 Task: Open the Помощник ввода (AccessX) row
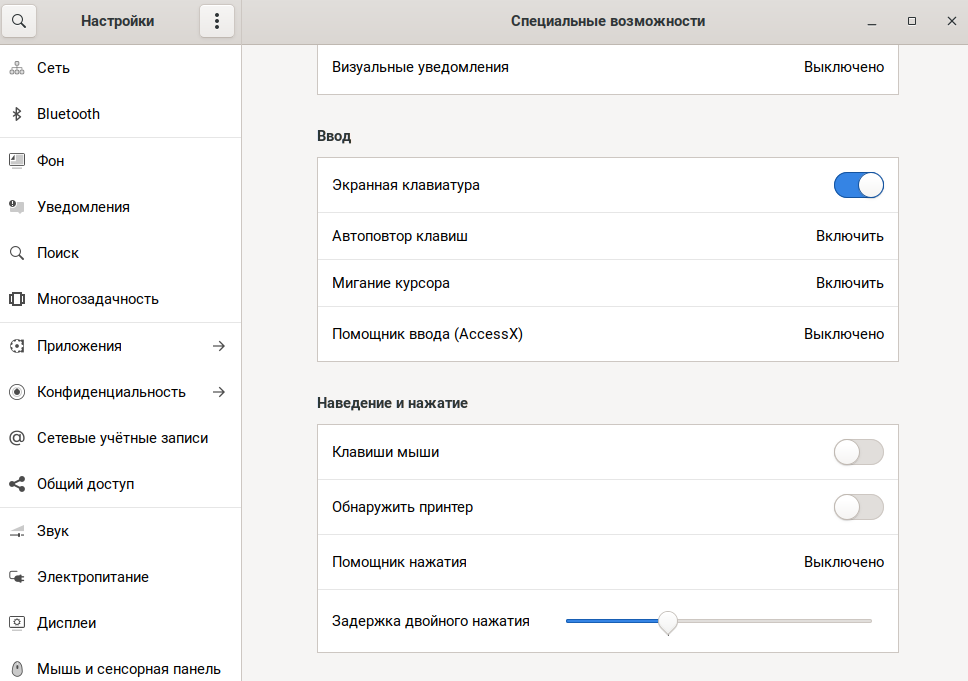(x=607, y=334)
